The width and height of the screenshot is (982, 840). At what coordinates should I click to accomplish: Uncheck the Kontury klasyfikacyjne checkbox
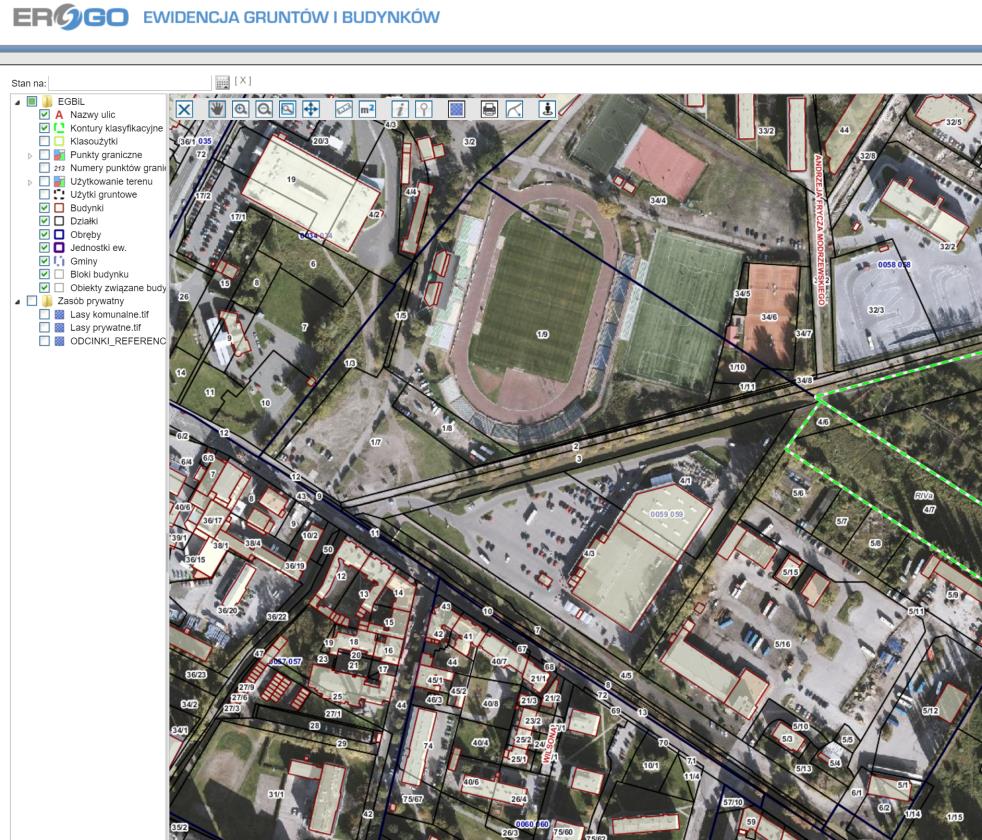pyautogui.click(x=44, y=128)
